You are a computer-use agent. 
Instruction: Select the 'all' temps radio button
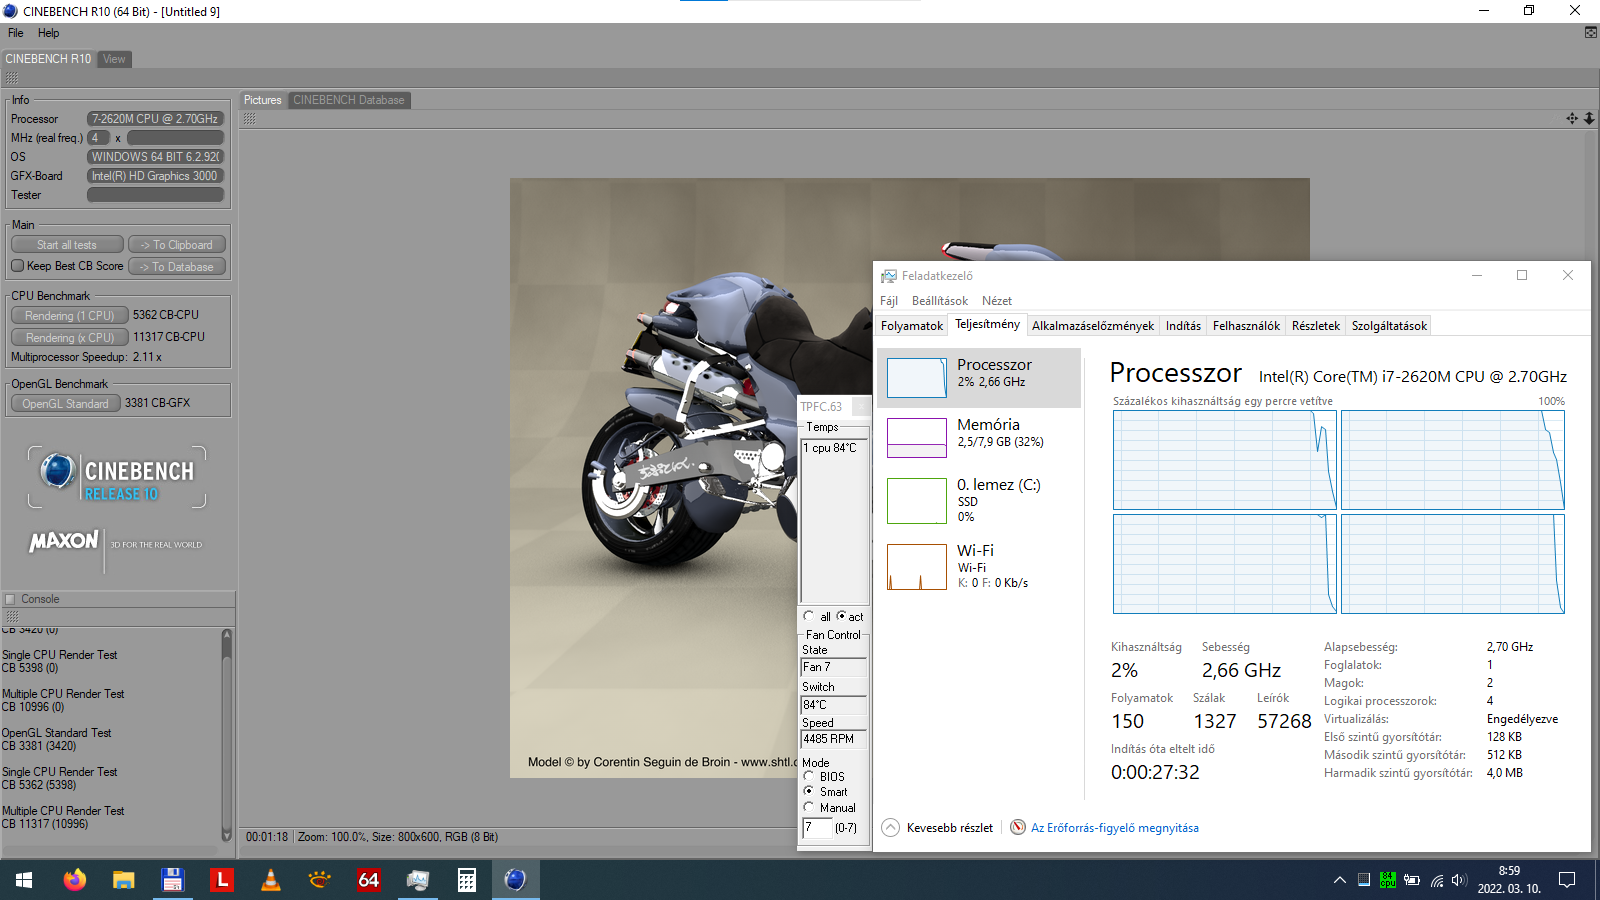(x=809, y=616)
